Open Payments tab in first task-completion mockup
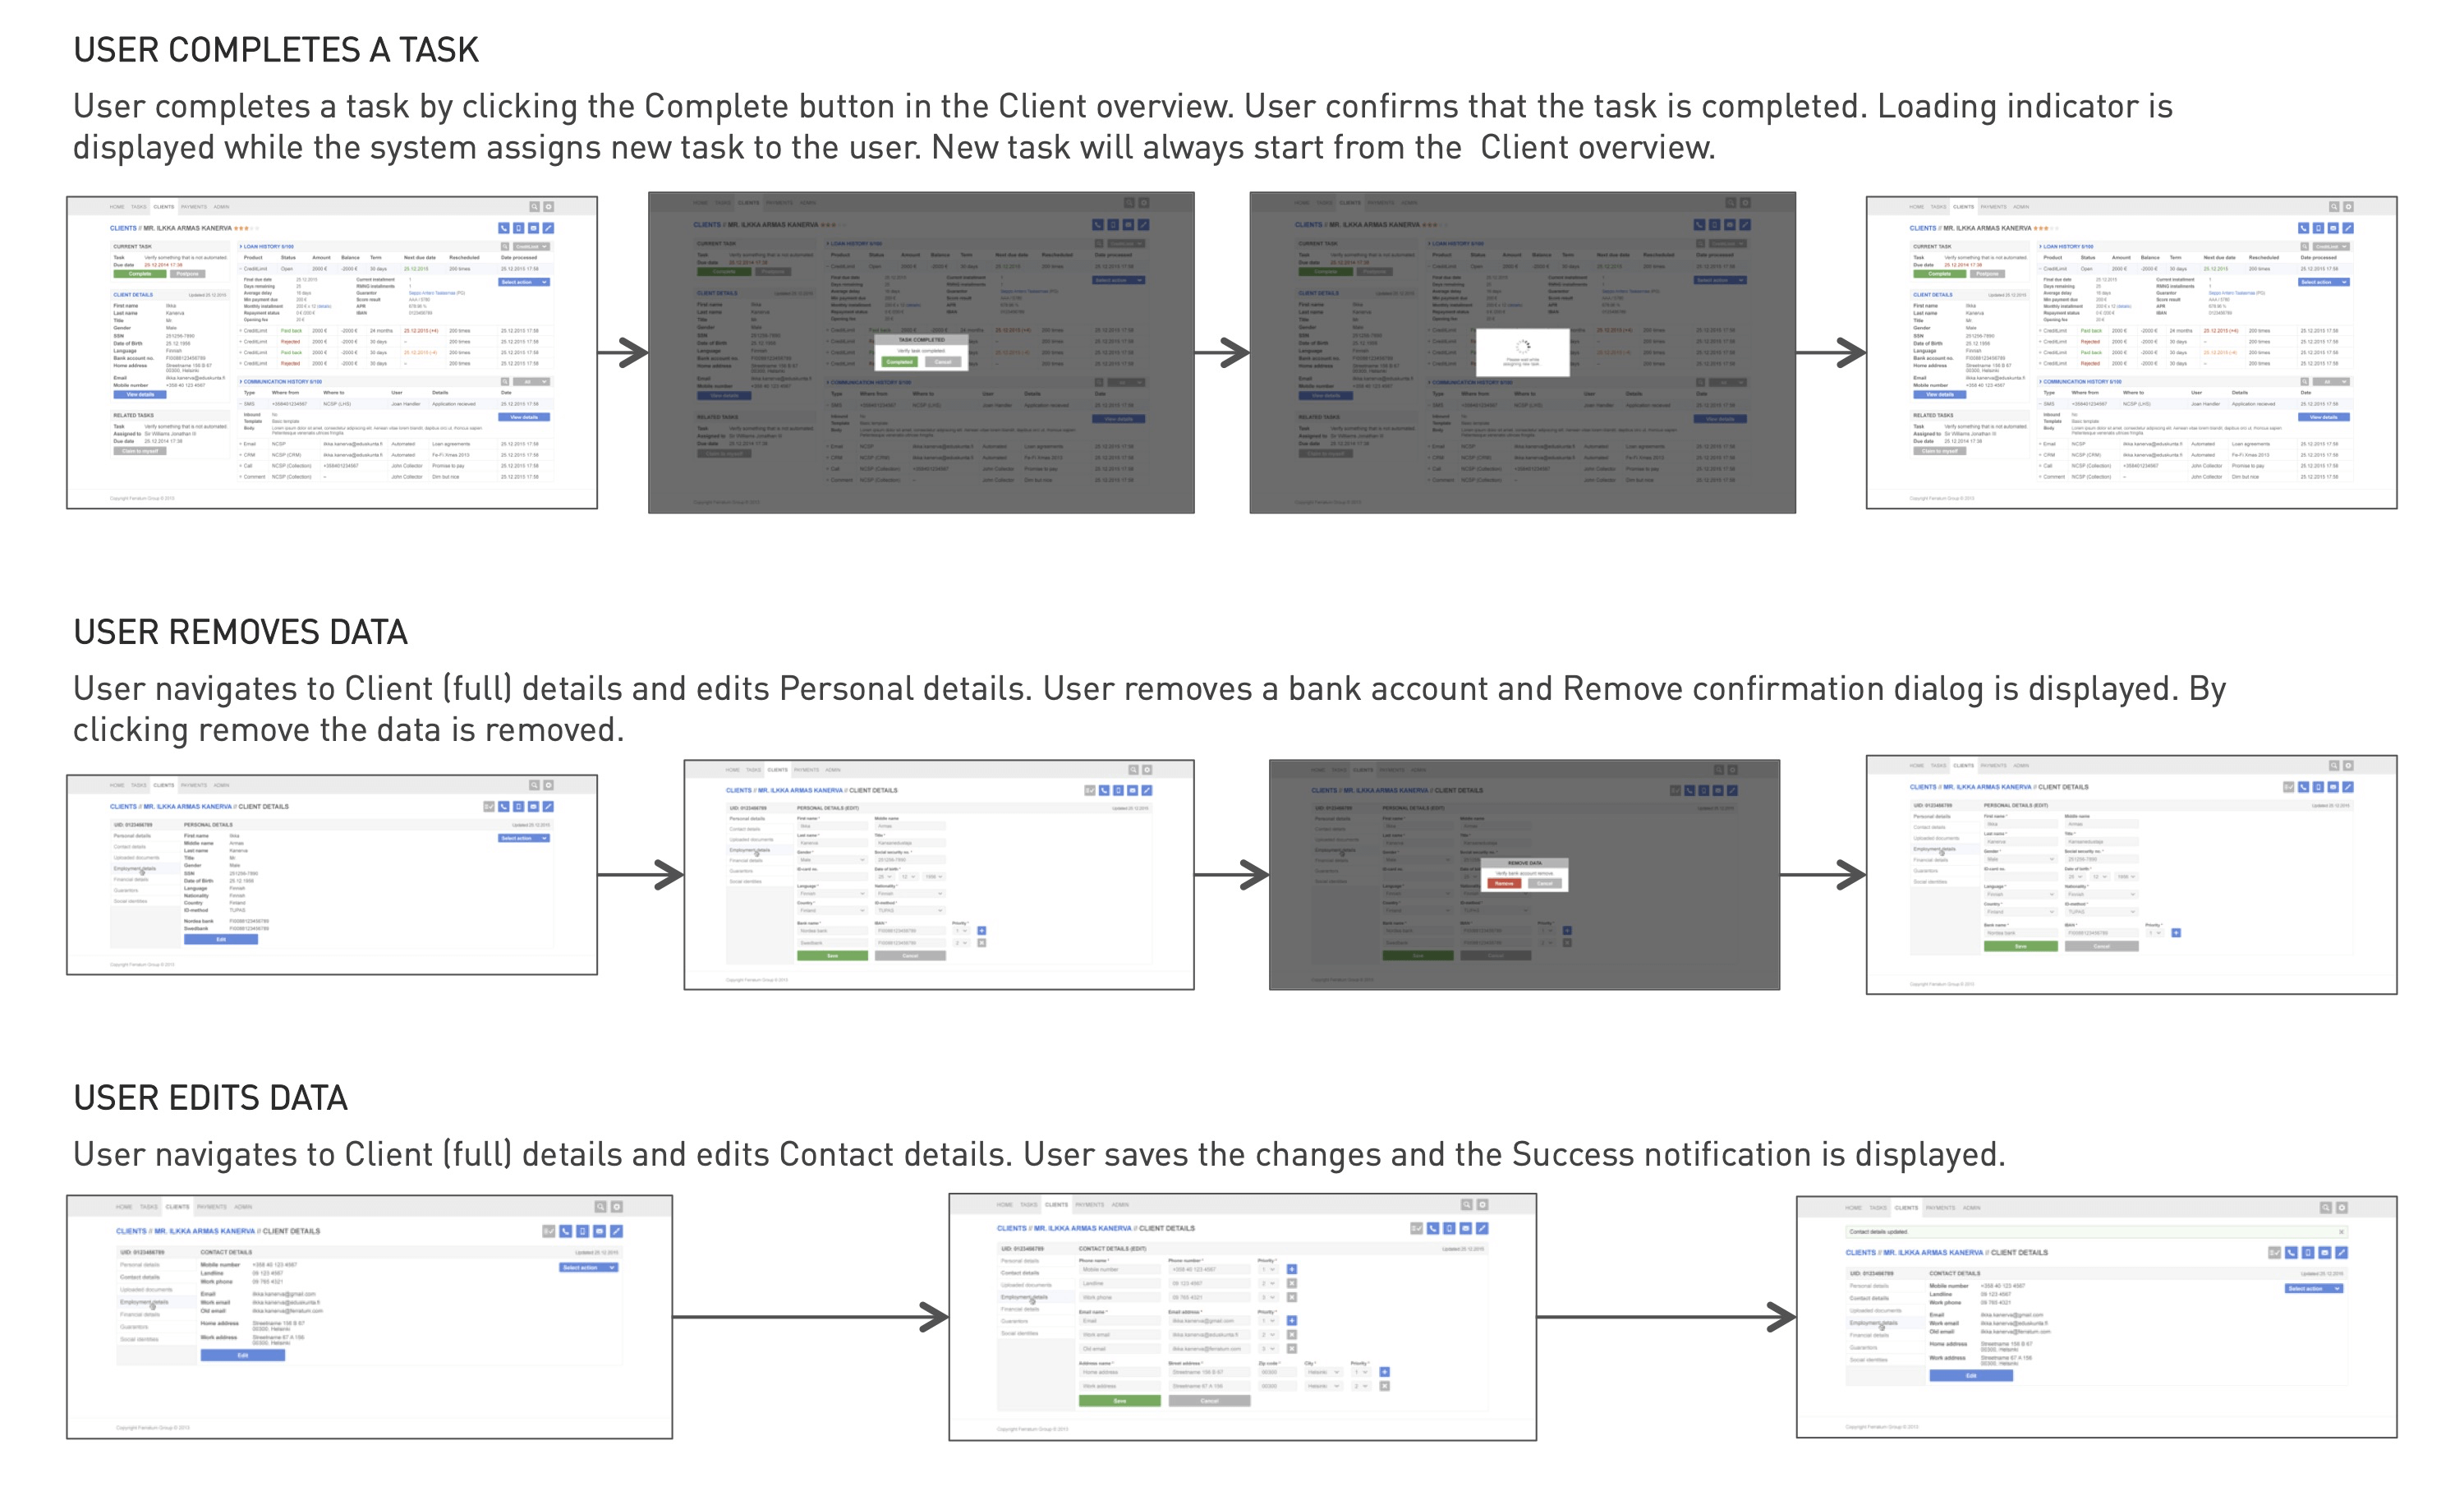The width and height of the screenshot is (2464, 1491). point(193,207)
